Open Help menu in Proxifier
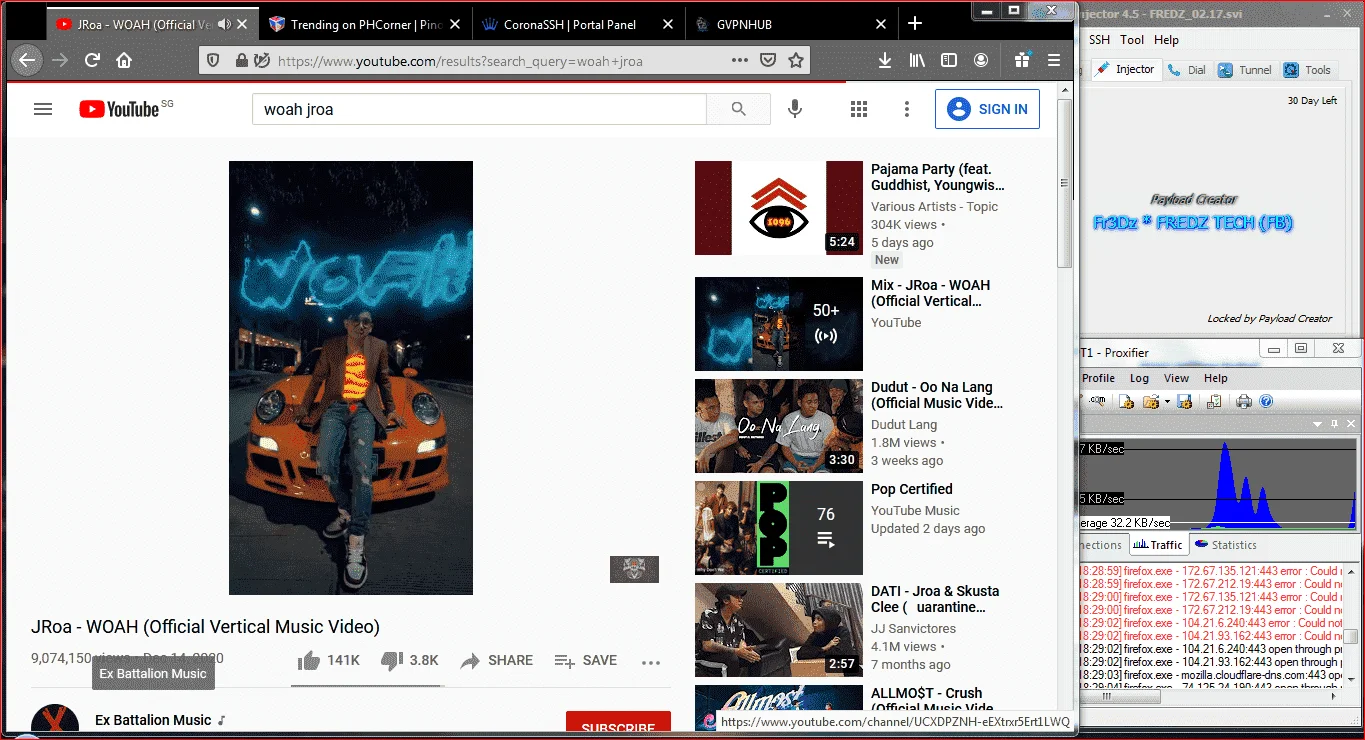 coord(1215,378)
